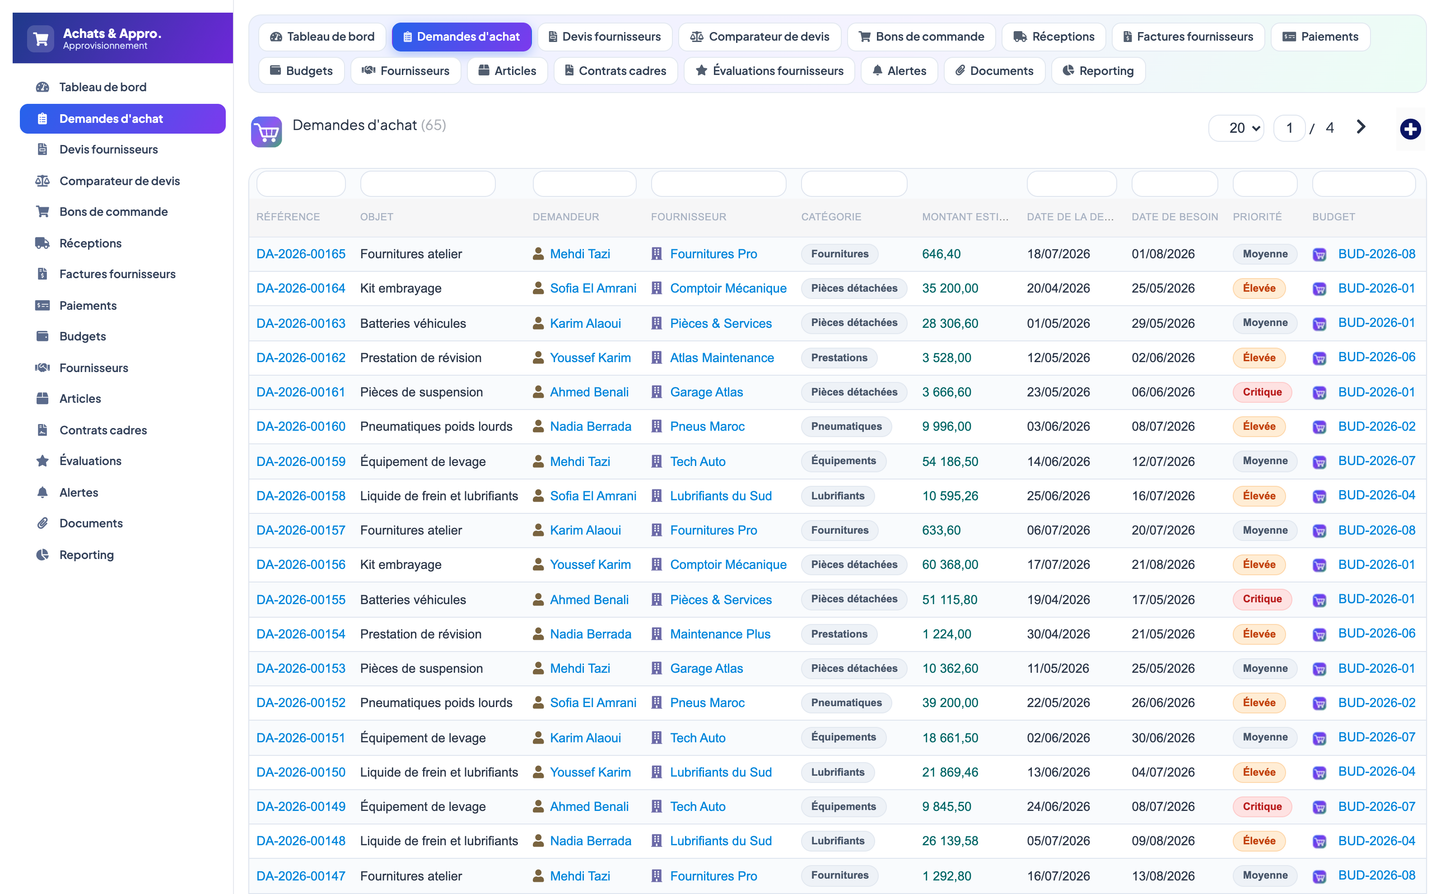
Task: Click the Demandes d'achat header cart icon
Action: click(266, 132)
